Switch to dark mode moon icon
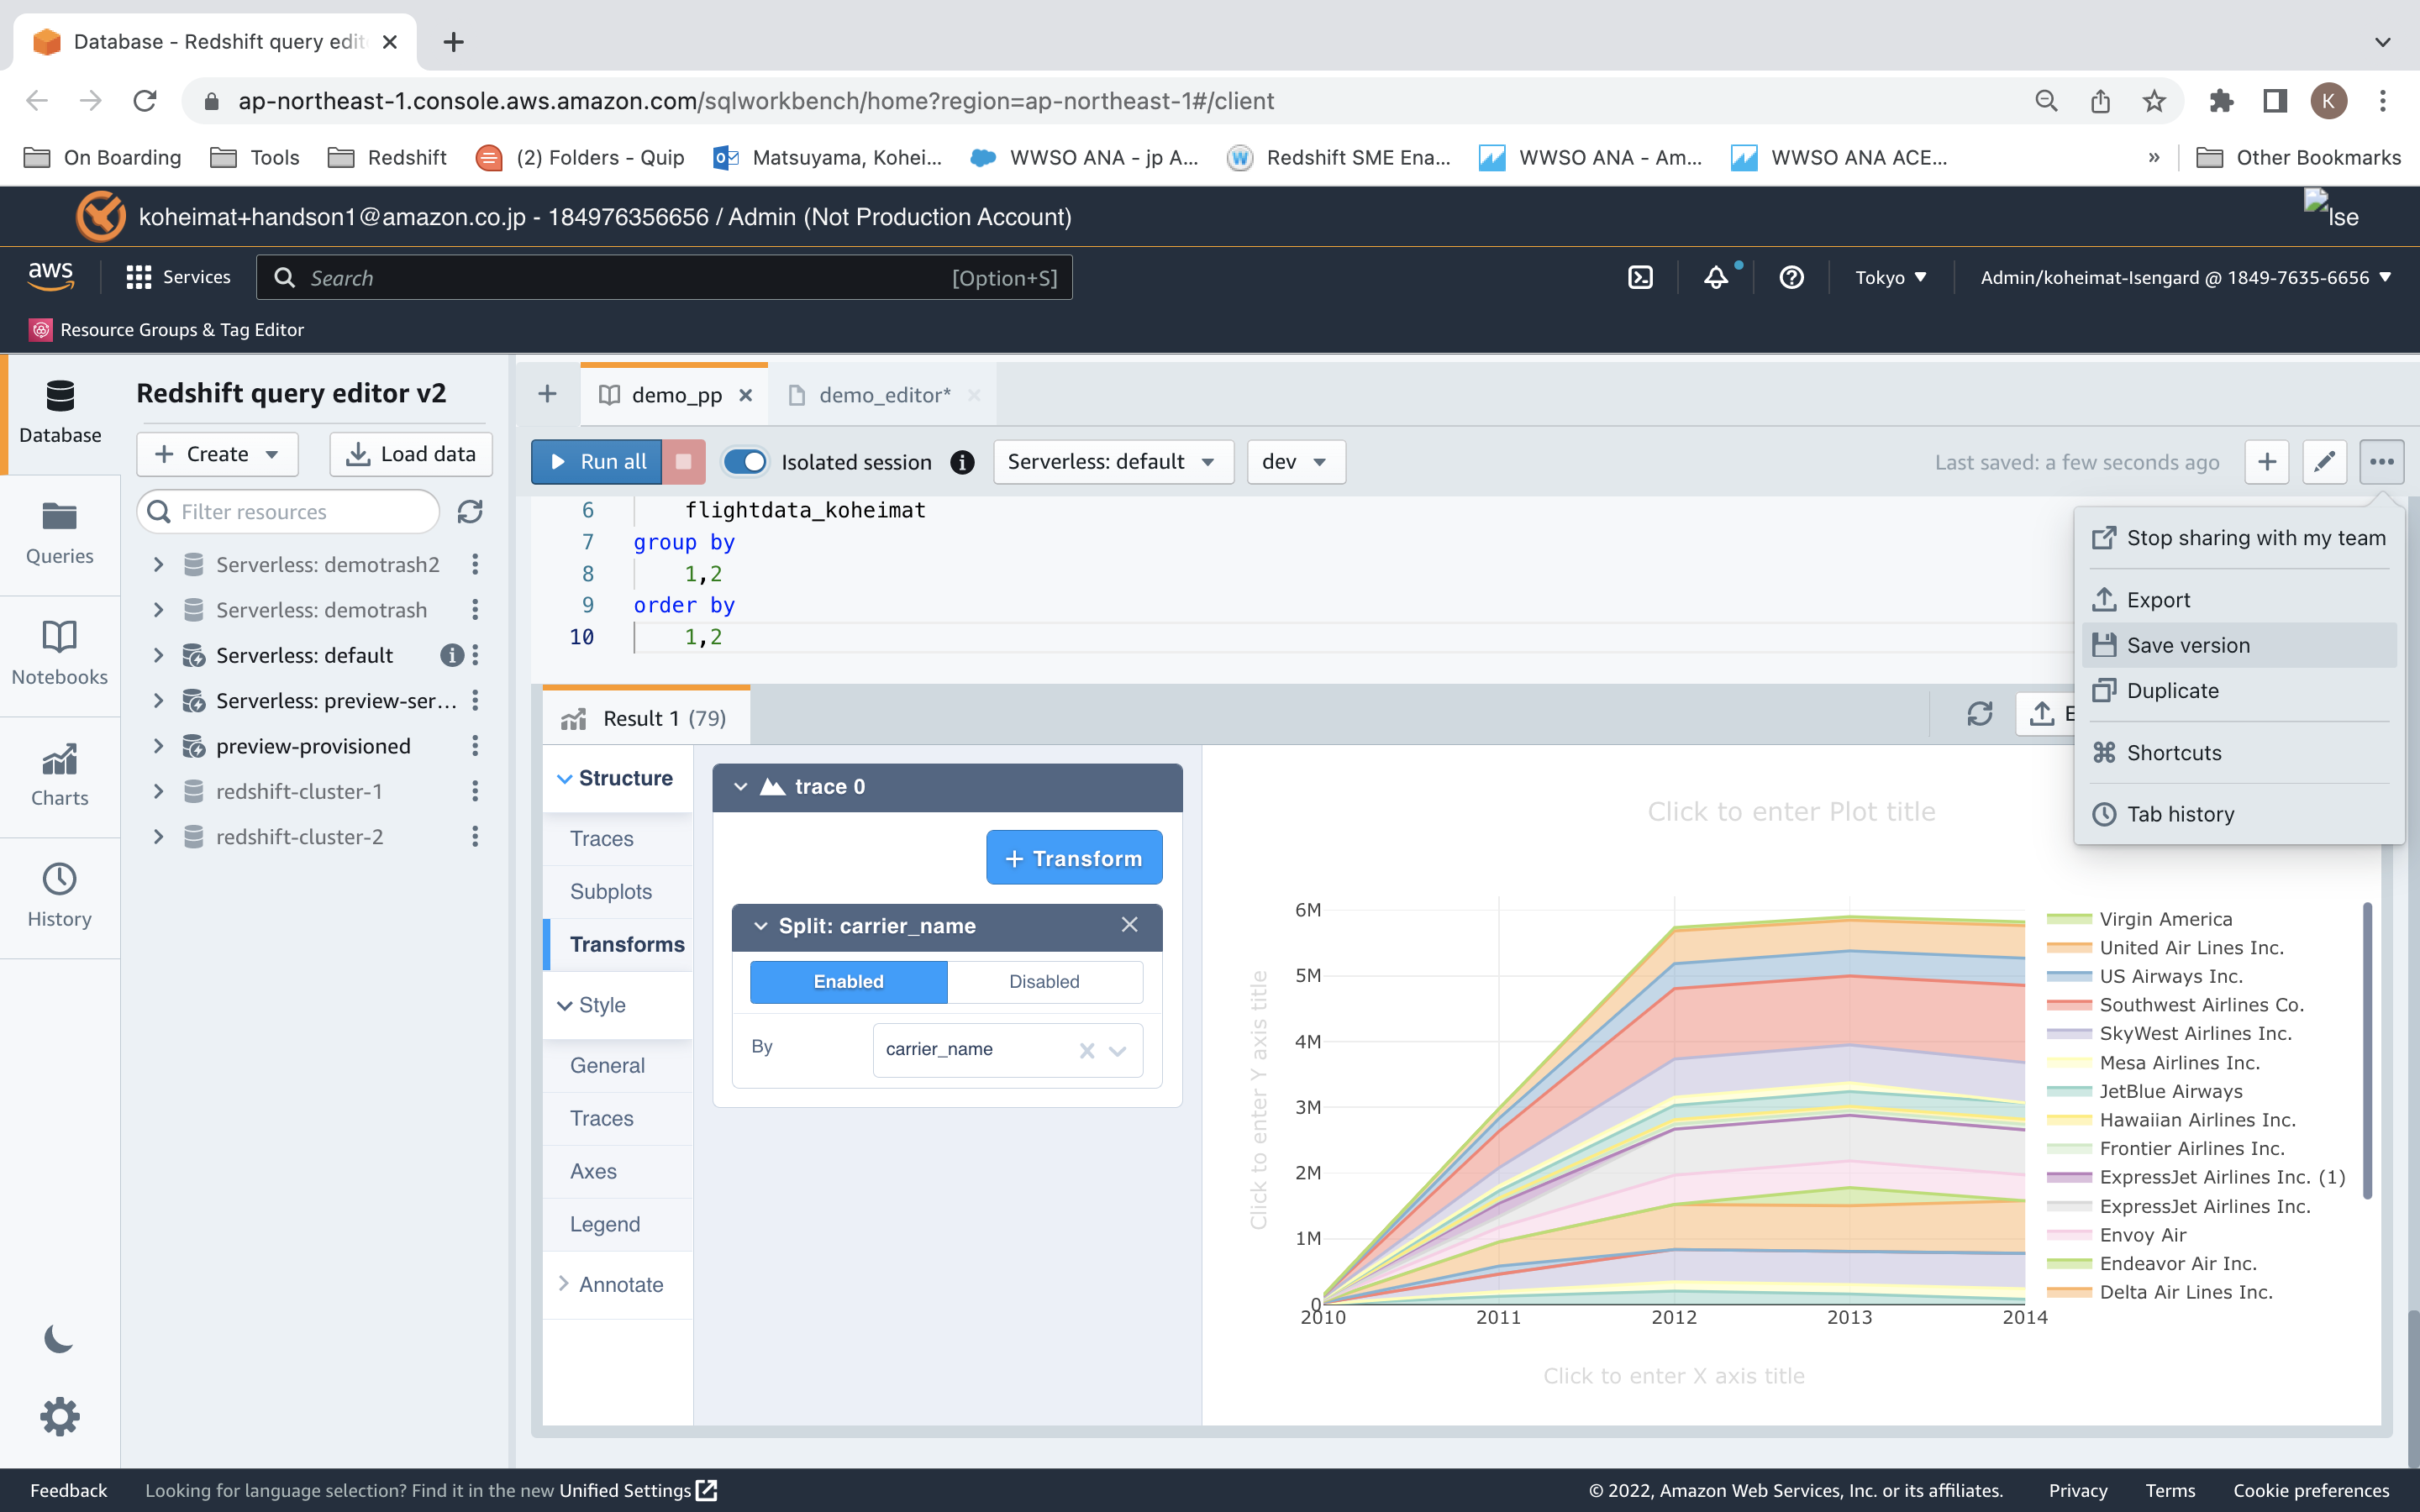The height and width of the screenshot is (1512, 2420). point(59,1338)
